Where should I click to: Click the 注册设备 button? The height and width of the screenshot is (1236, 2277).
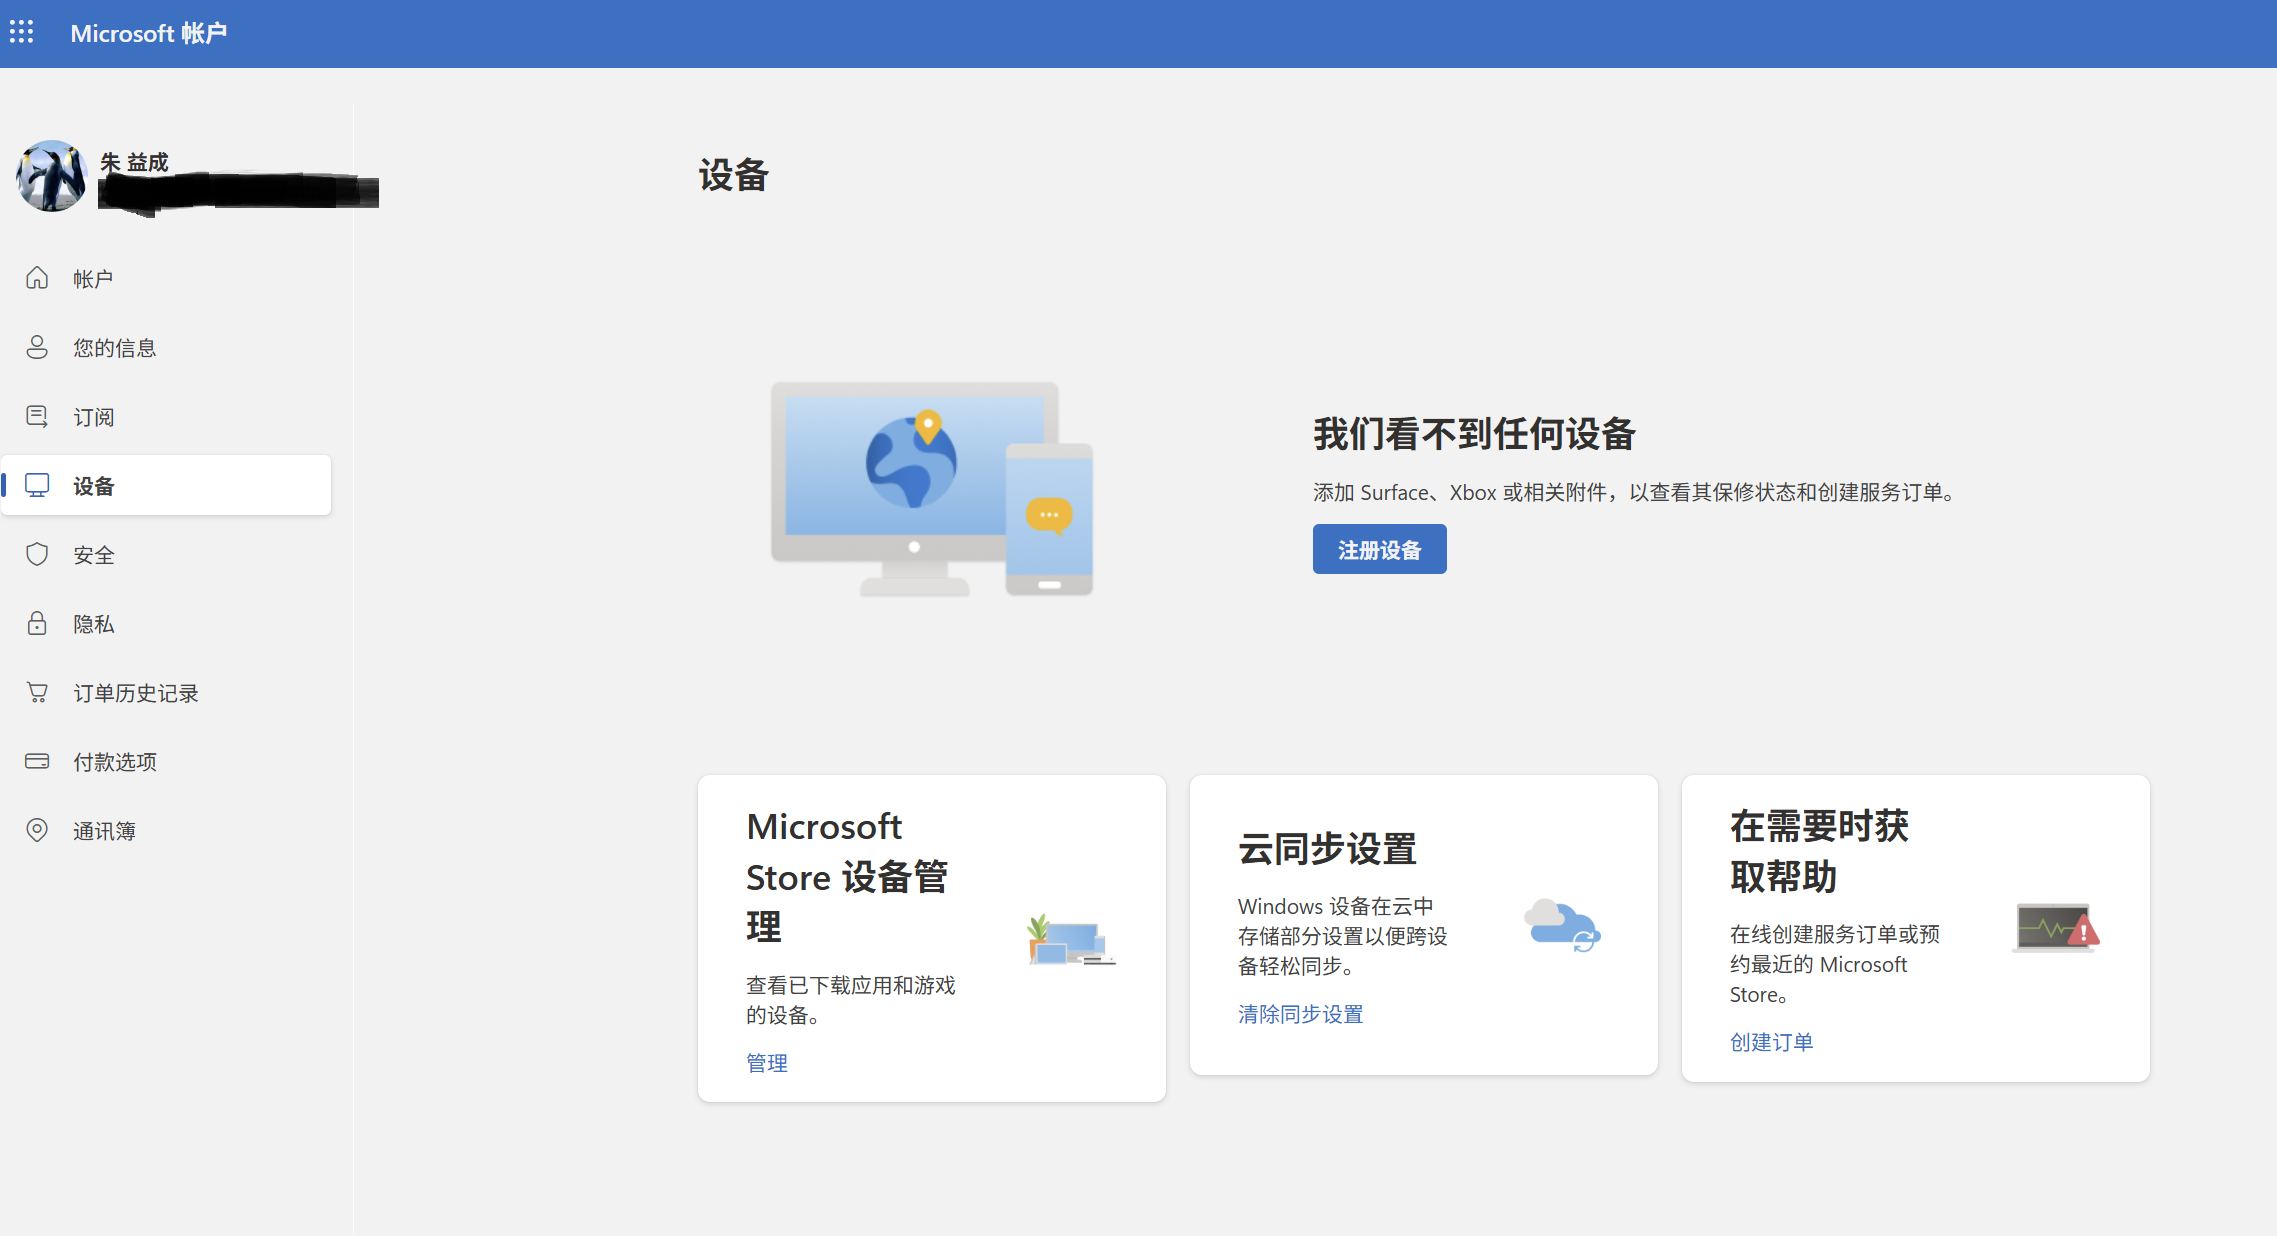click(1379, 549)
